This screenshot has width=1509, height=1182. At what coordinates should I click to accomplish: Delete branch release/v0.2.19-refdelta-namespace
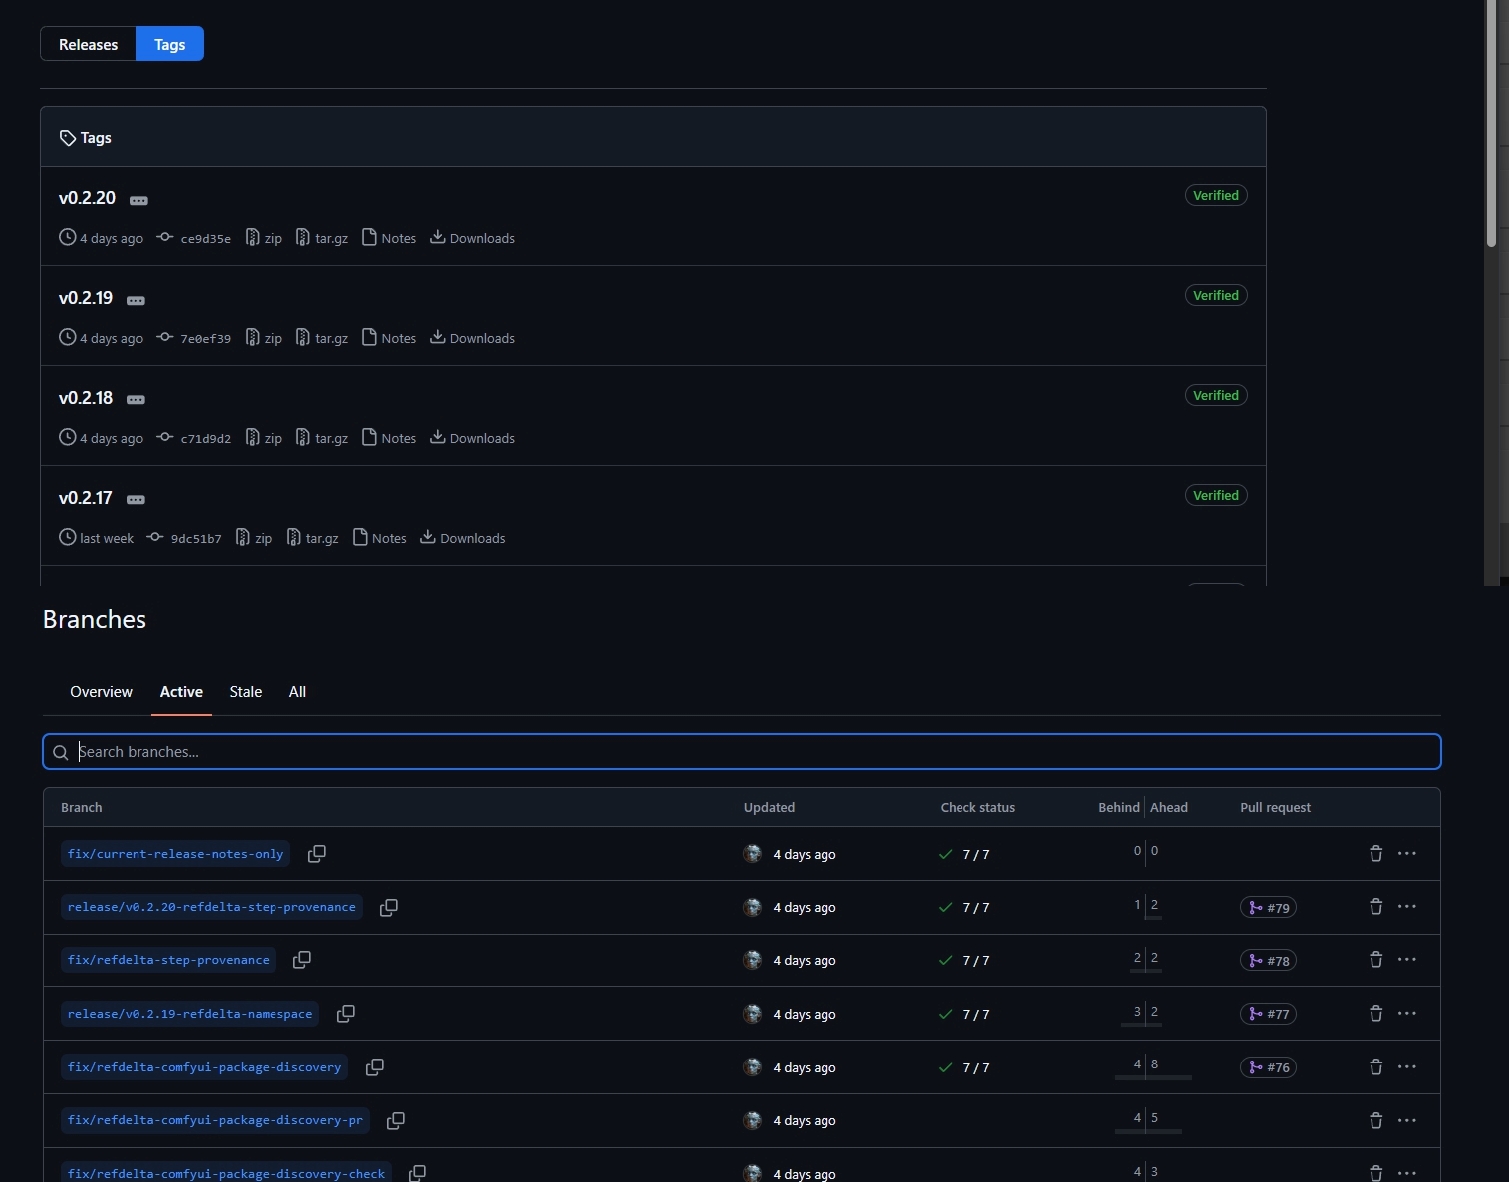tap(1376, 1014)
